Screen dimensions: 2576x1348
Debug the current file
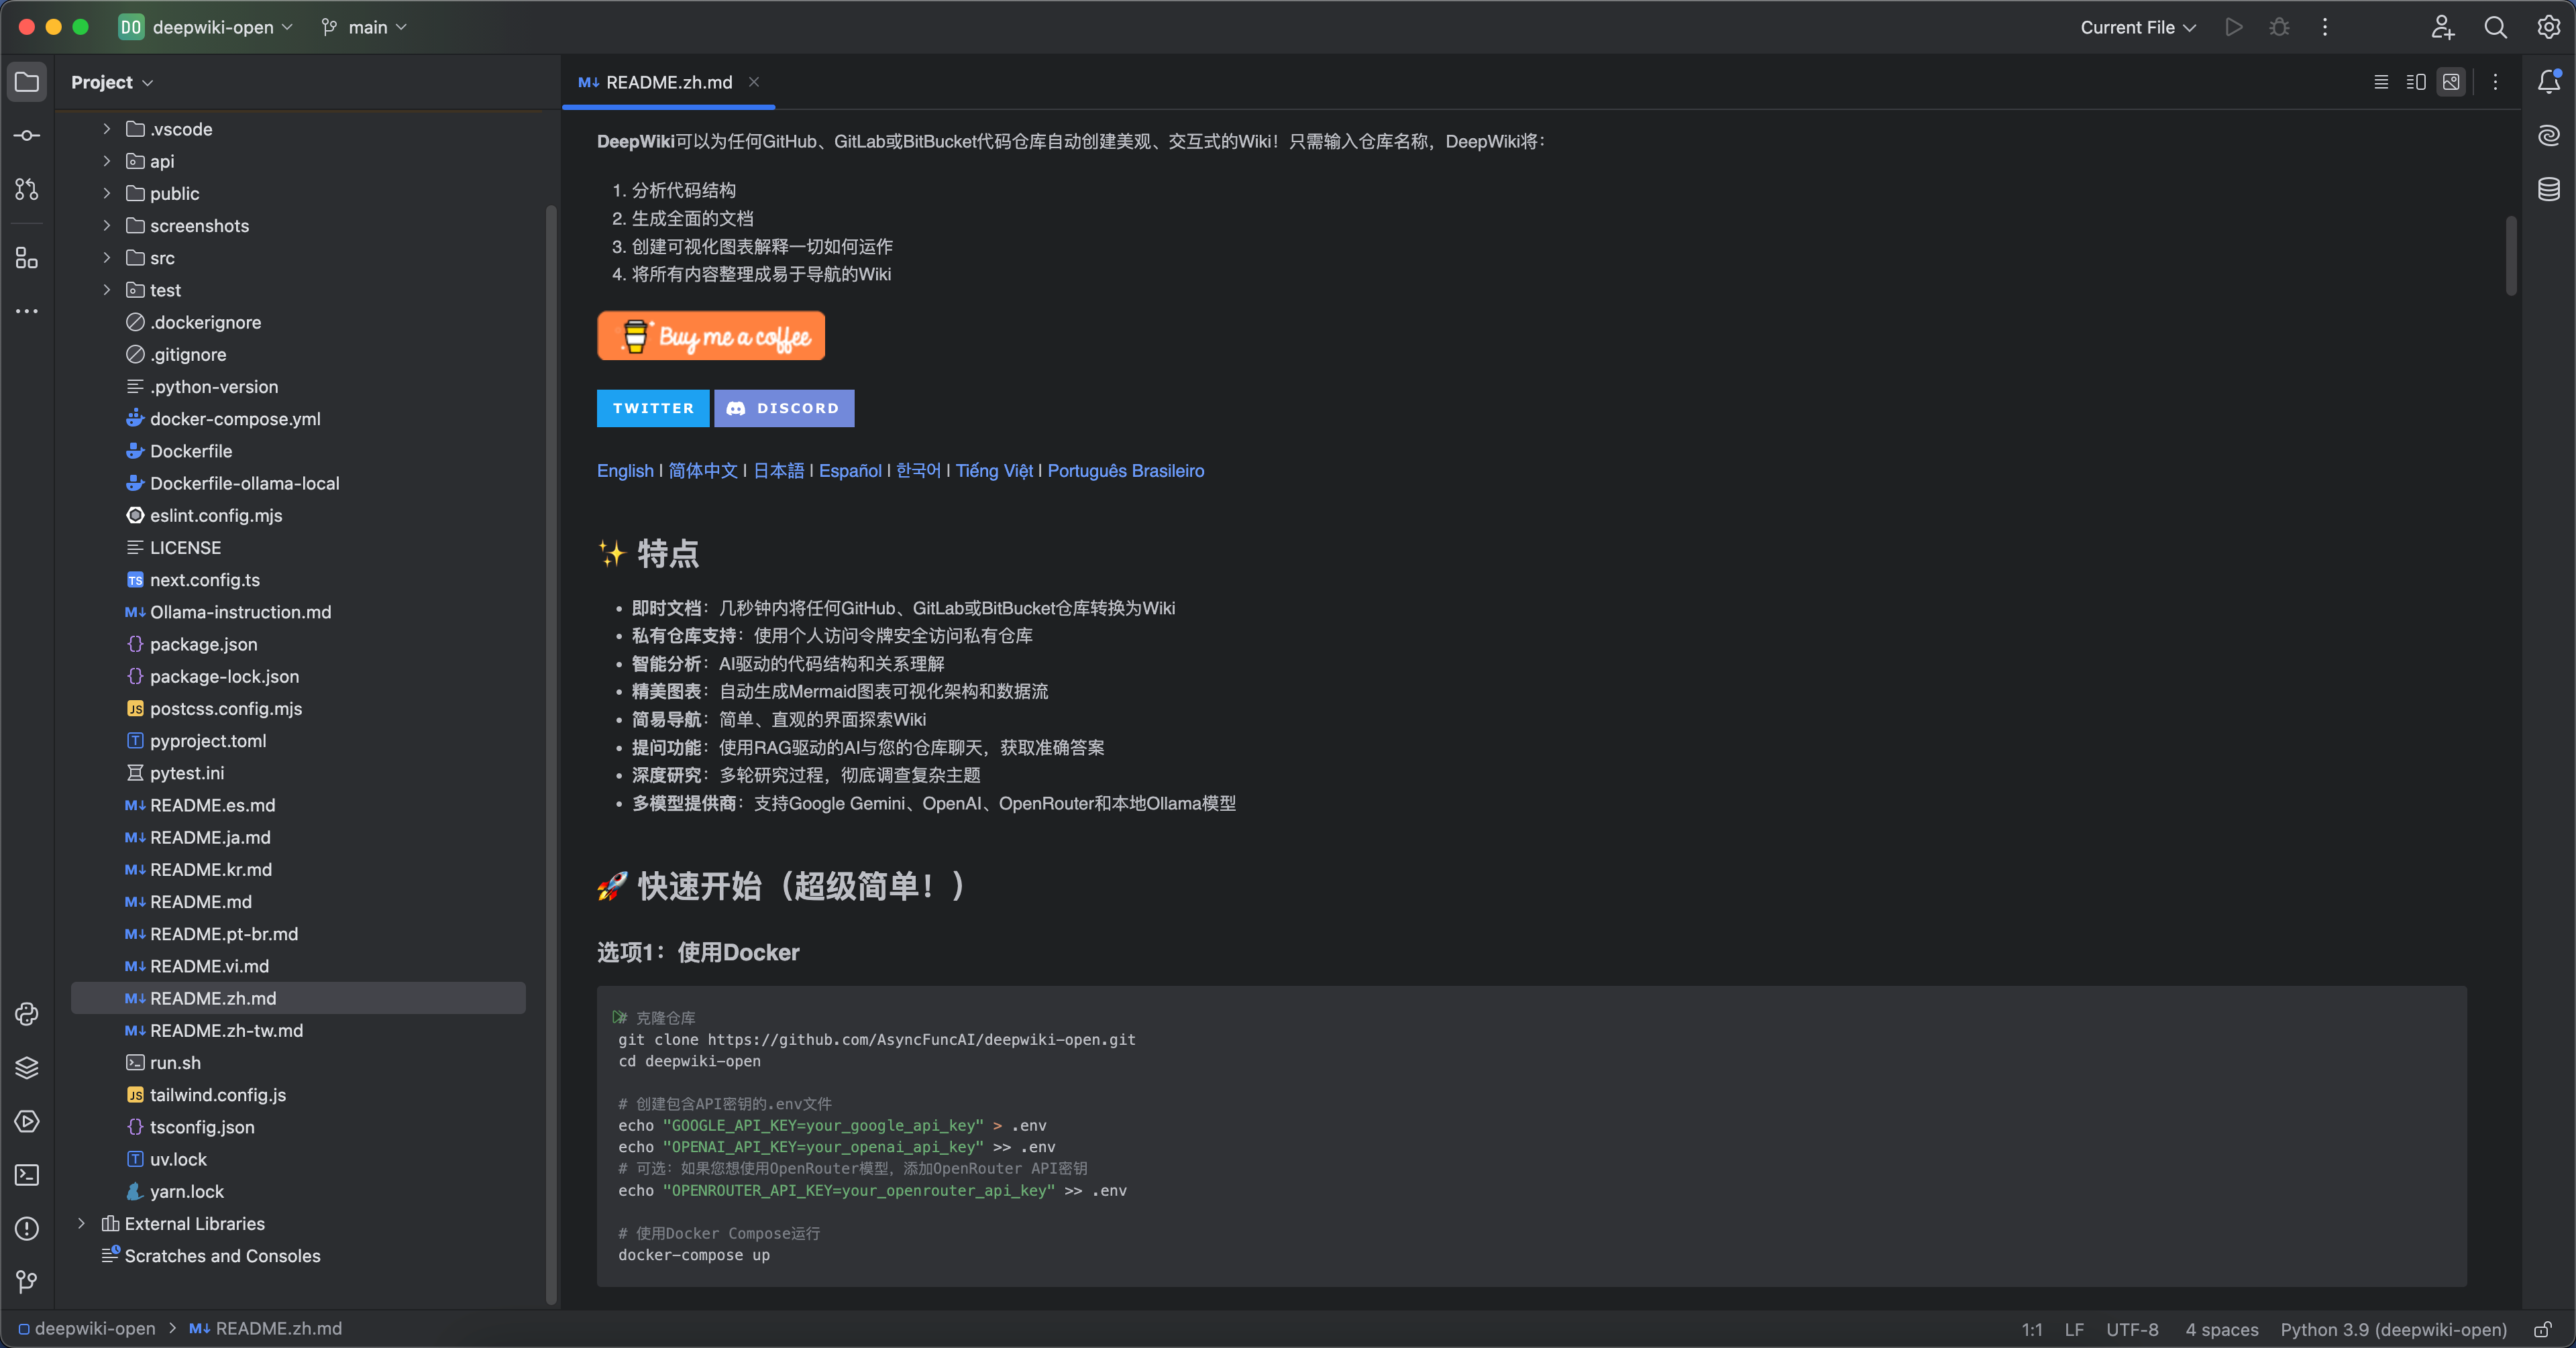tap(2279, 27)
